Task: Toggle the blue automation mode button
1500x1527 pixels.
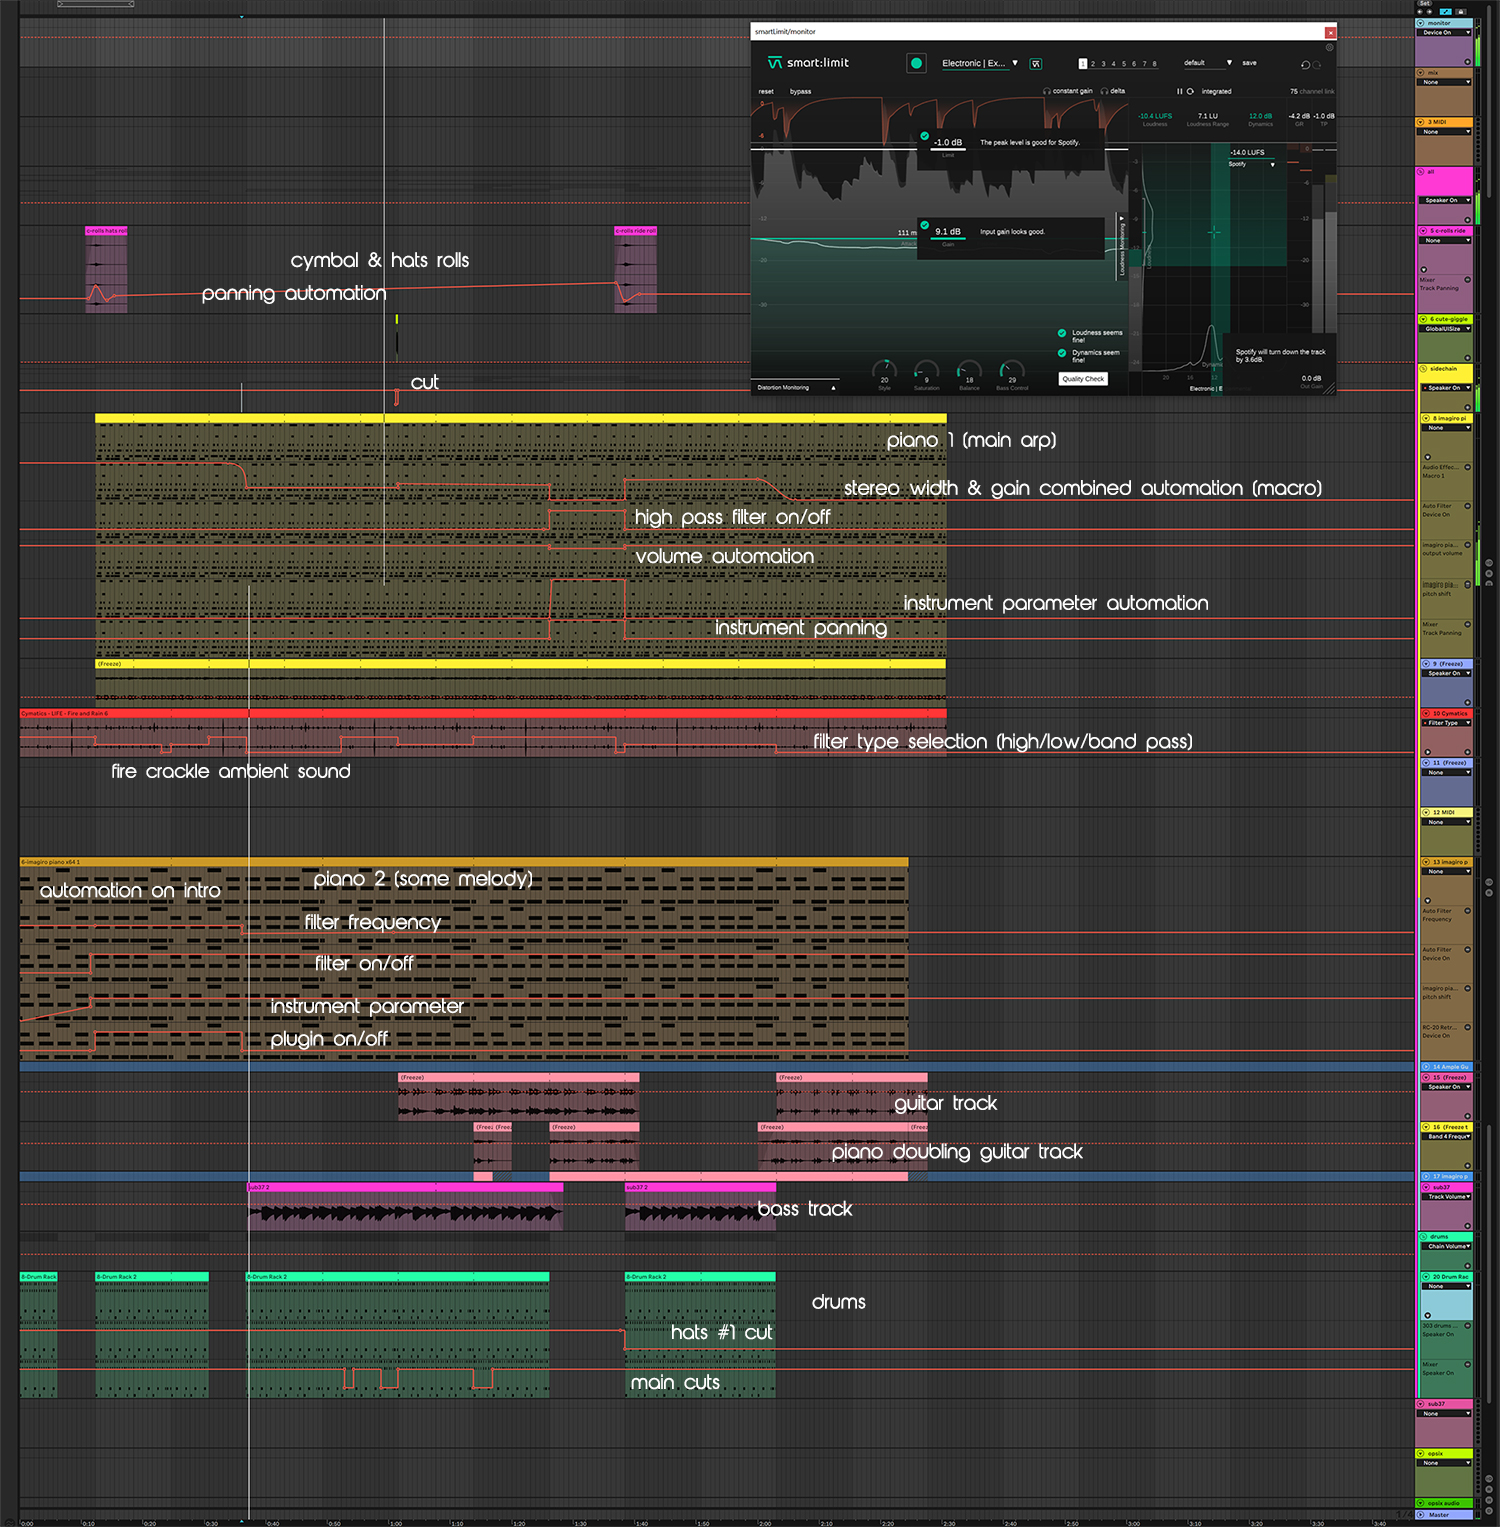Action: coord(1446,12)
